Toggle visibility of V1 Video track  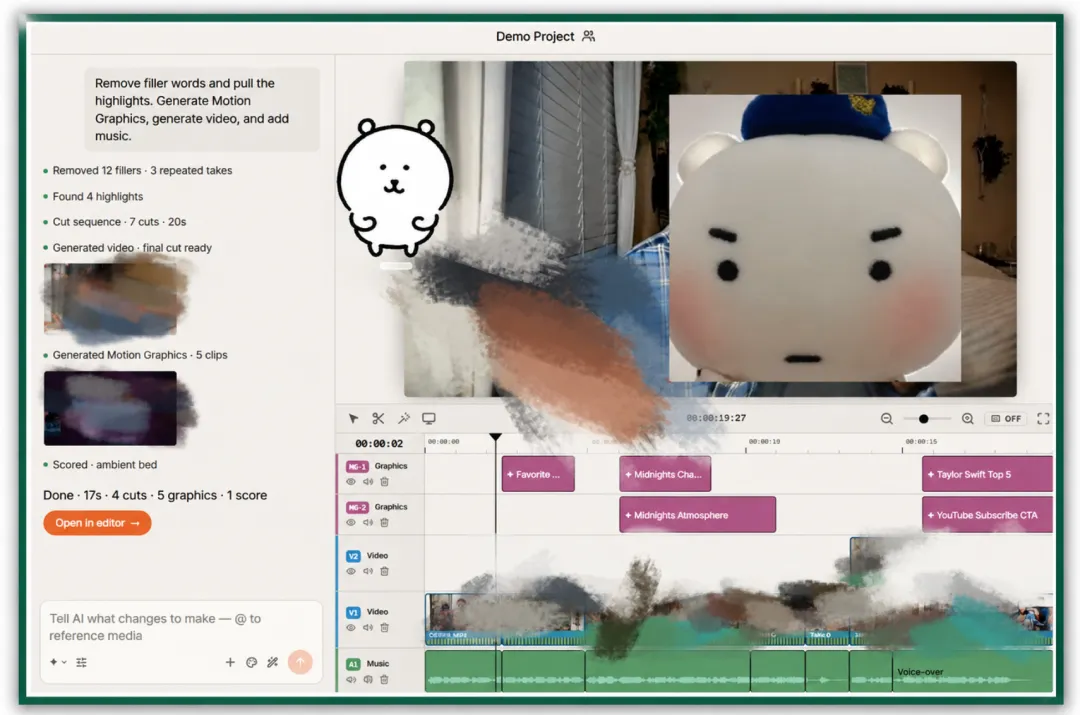tap(351, 628)
